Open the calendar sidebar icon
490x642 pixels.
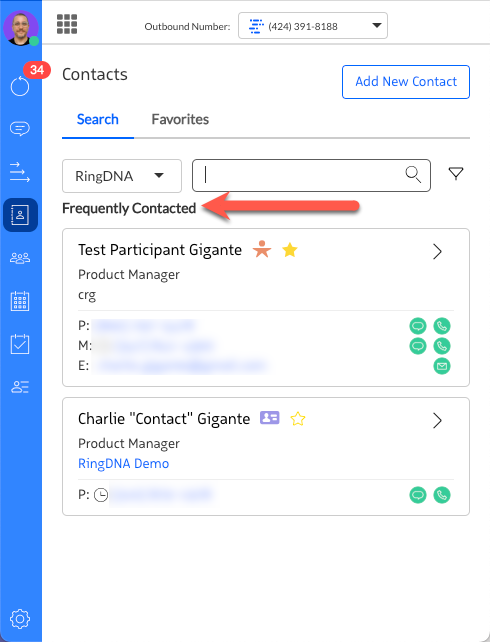tap(20, 301)
